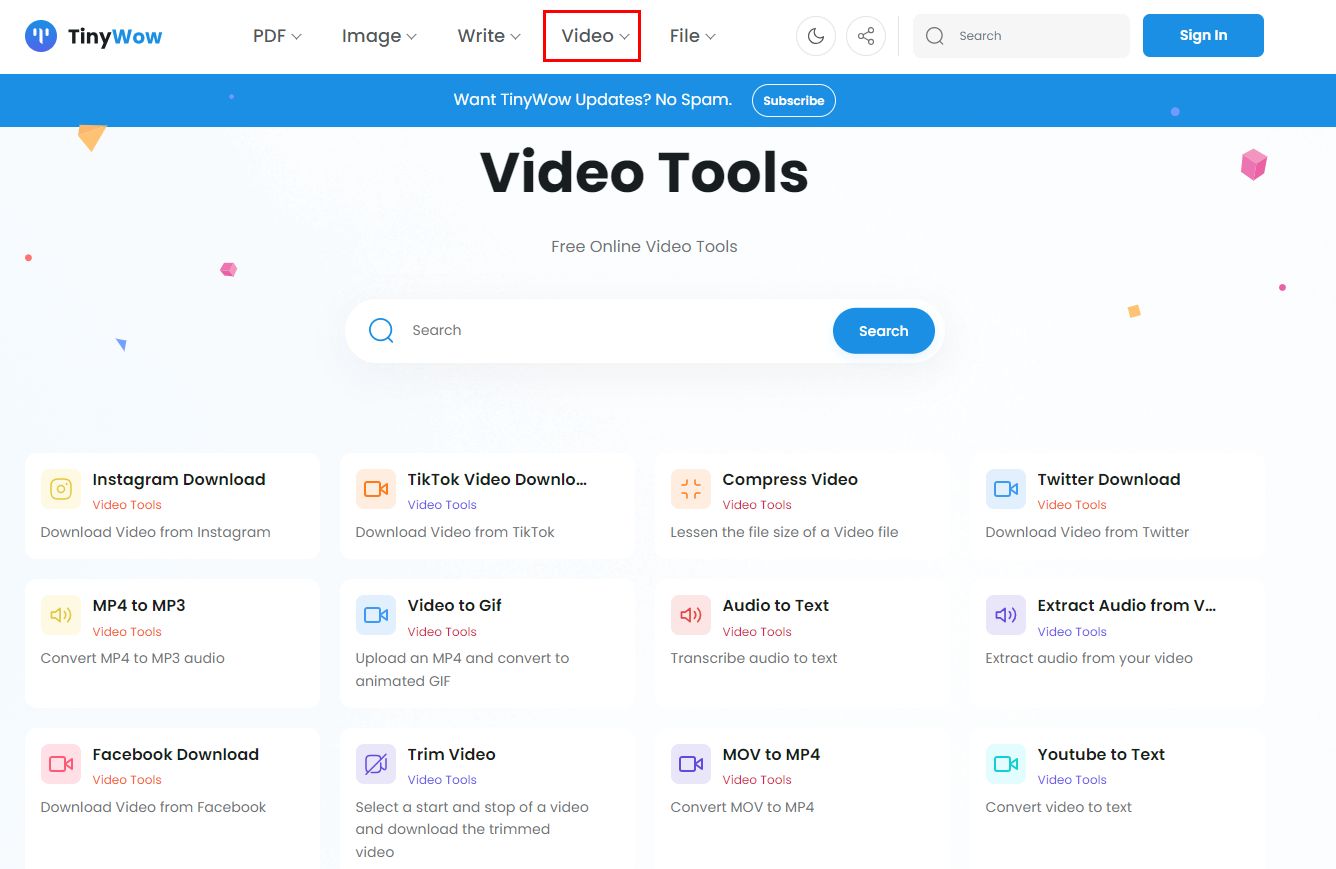1336x869 pixels.
Task: Click 'Video Tools' tag under Trim Video
Action: coord(442,780)
